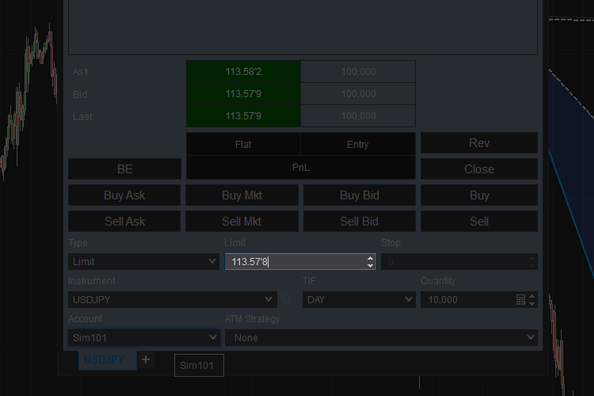Open the ATM Strategy dropdown showing None
The height and width of the screenshot is (396, 594).
pos(381,337)
